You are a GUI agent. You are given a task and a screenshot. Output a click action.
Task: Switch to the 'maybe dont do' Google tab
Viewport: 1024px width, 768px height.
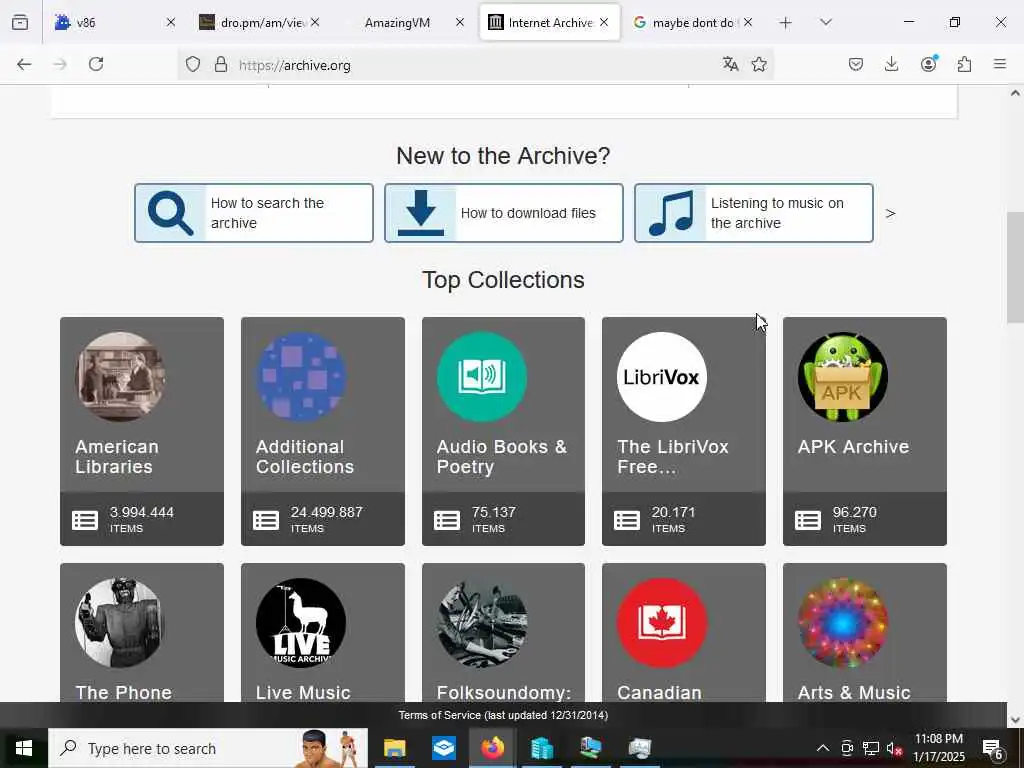692,23
